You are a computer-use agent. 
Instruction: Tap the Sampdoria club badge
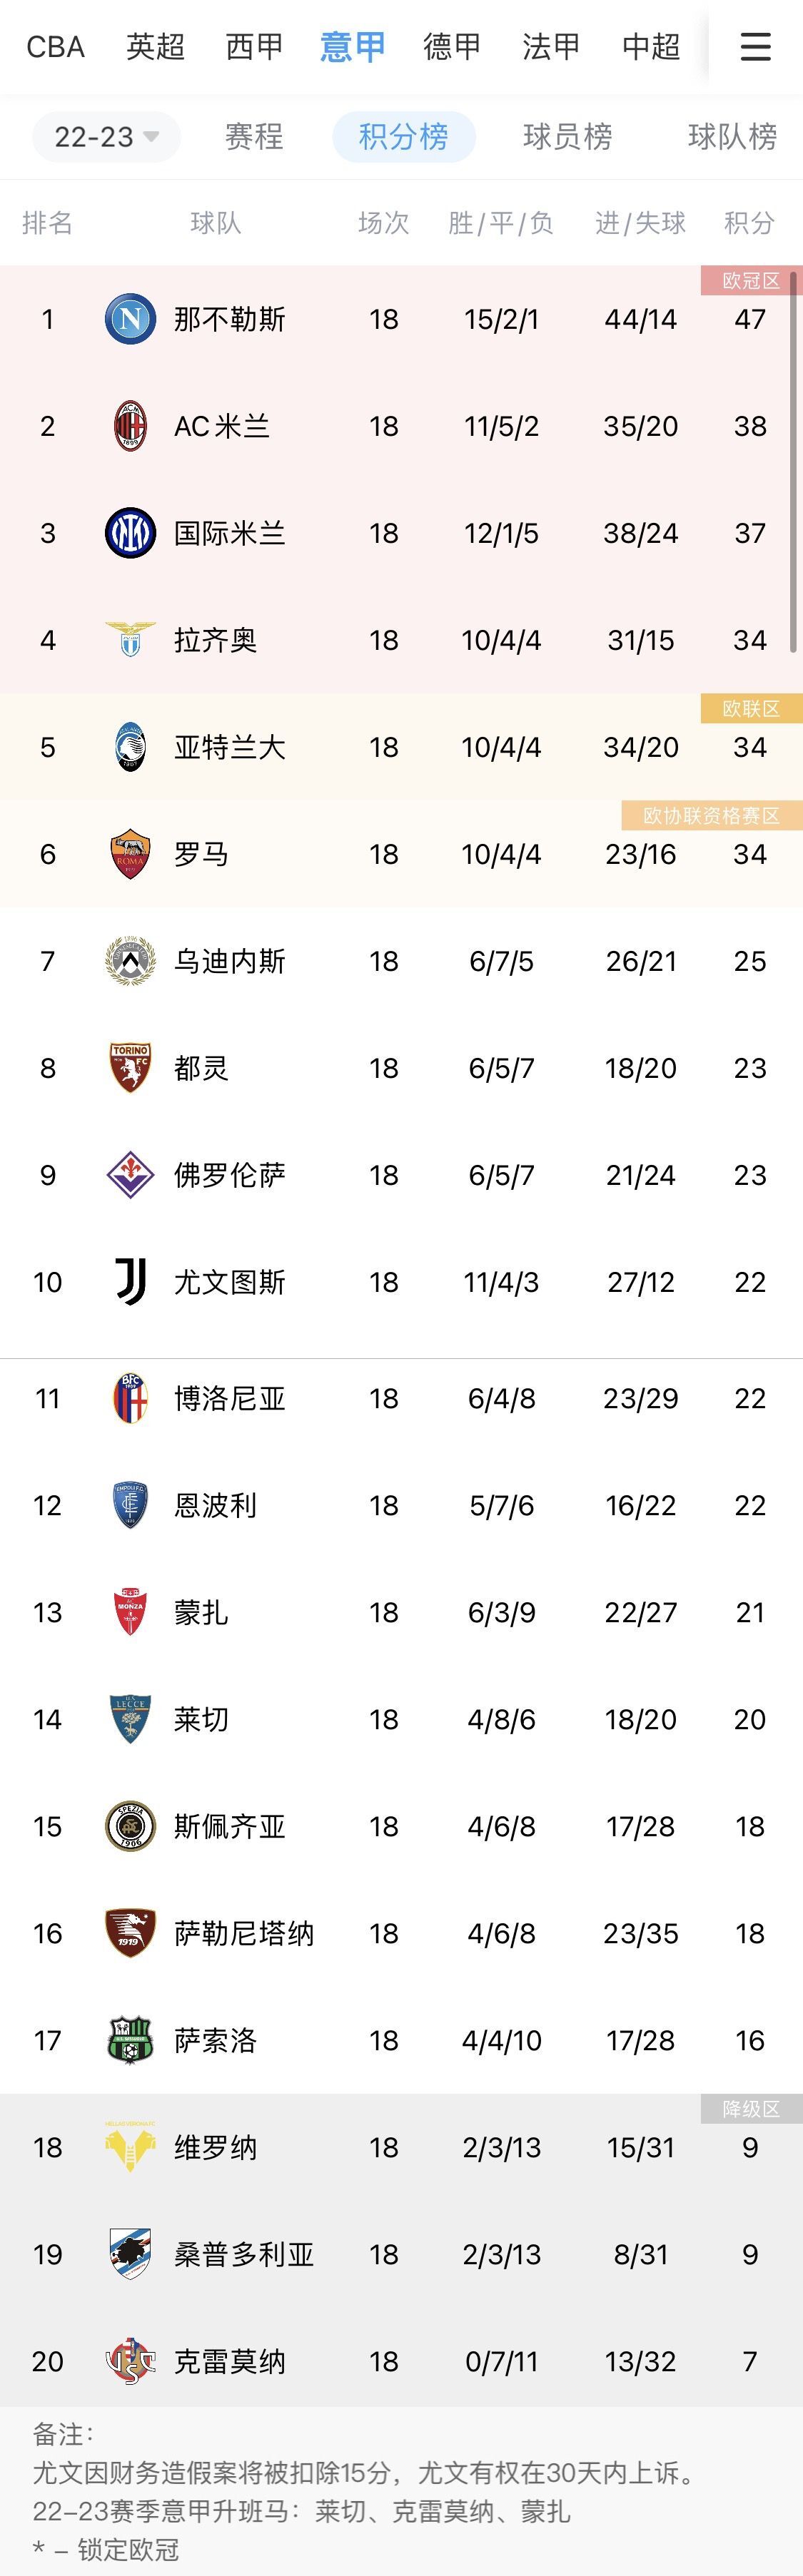[x=130, y=2254]
